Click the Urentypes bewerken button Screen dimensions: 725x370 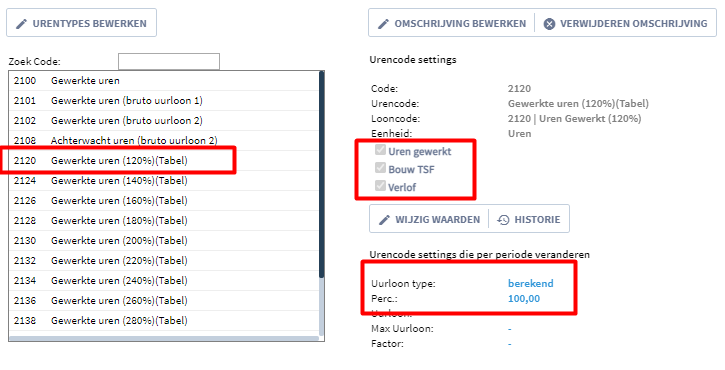coord(81,23)
